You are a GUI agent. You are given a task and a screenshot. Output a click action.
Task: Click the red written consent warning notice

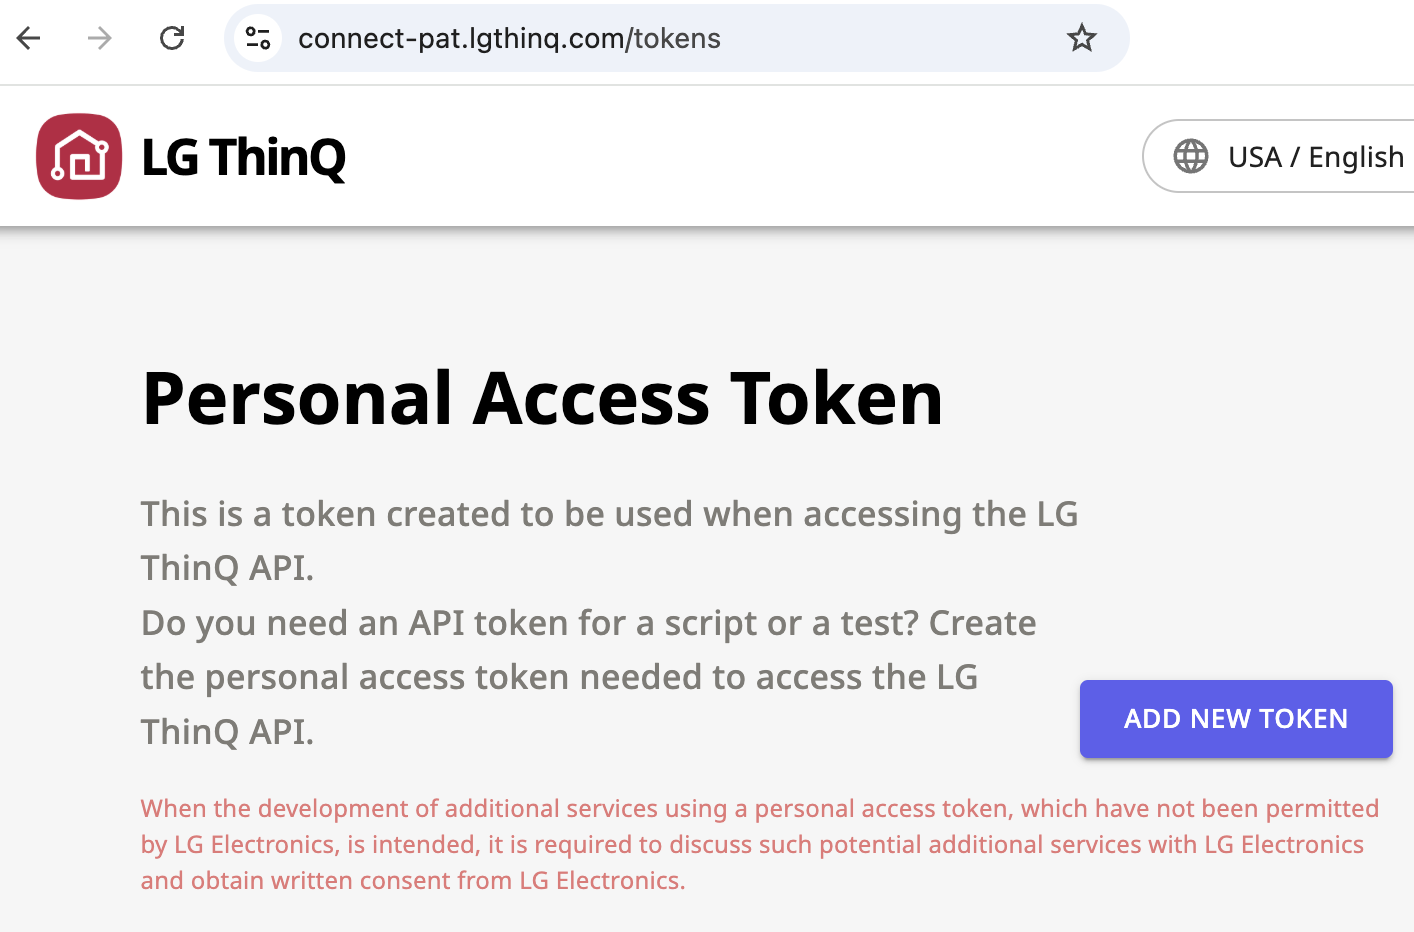point(759,844)
